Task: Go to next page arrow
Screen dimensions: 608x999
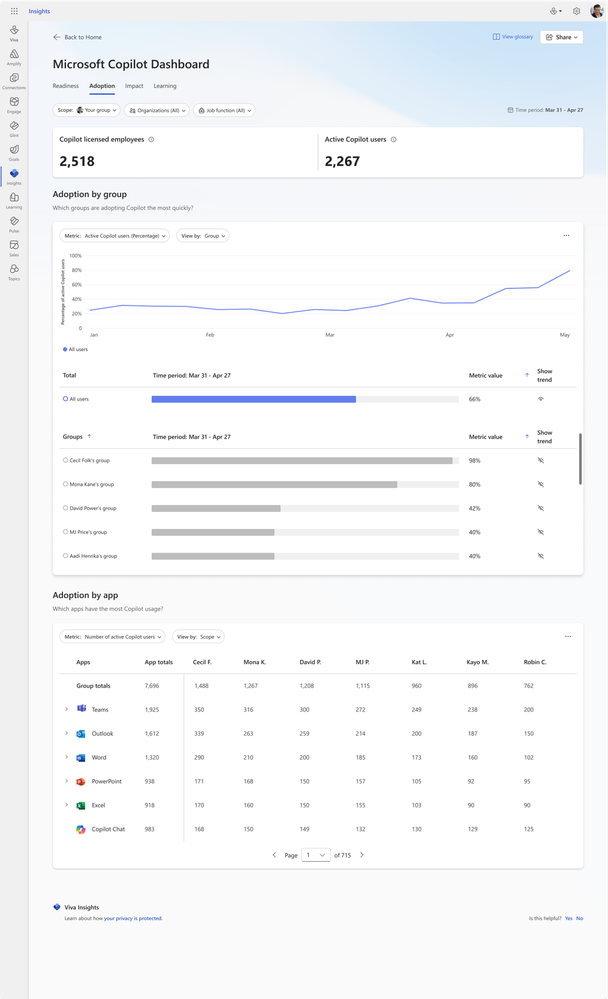Action: pyautogui.click(x=362, y=855)
